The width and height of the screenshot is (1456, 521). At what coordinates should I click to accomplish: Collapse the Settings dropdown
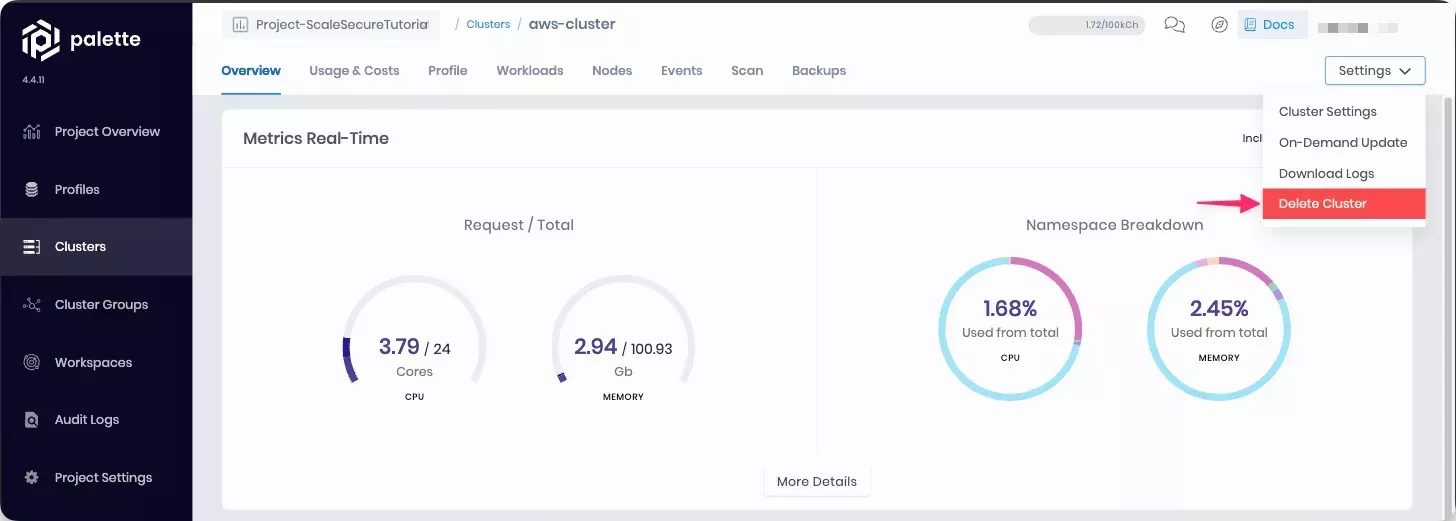1375,71
